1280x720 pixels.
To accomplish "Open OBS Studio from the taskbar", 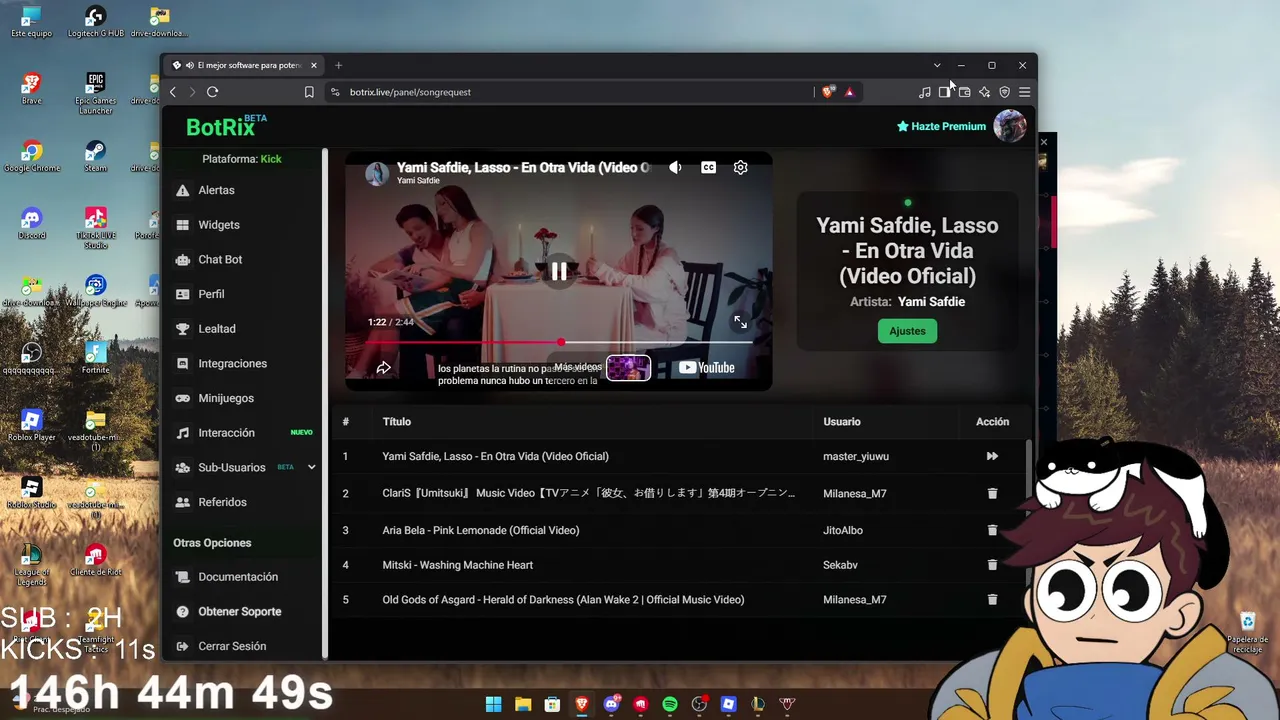I will [x=699, y=705].
